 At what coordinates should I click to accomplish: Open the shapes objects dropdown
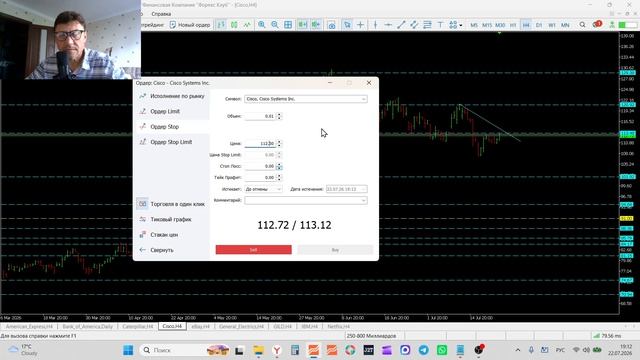(455, 25)
